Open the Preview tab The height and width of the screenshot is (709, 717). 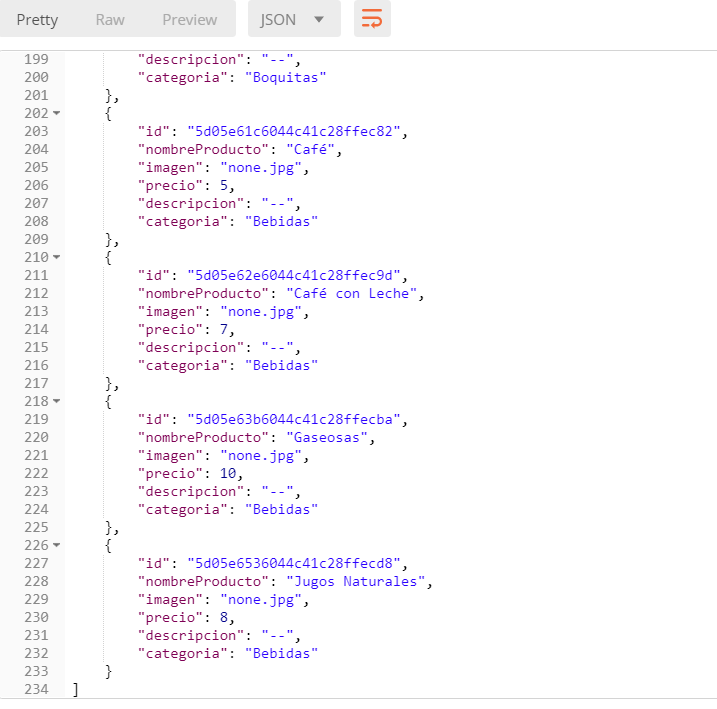[189, 20]
